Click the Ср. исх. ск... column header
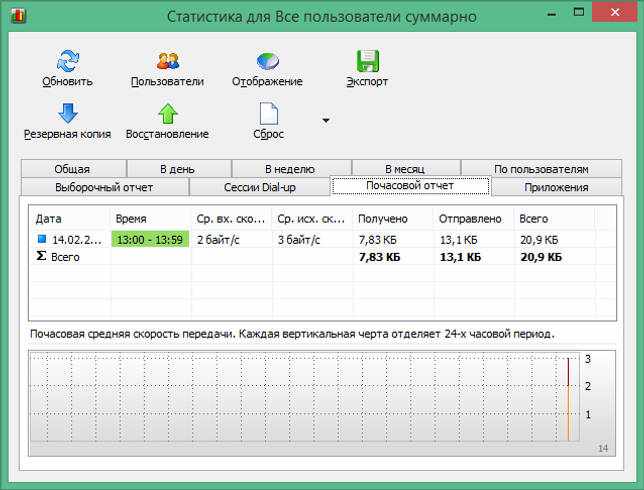 coord(313,219)
